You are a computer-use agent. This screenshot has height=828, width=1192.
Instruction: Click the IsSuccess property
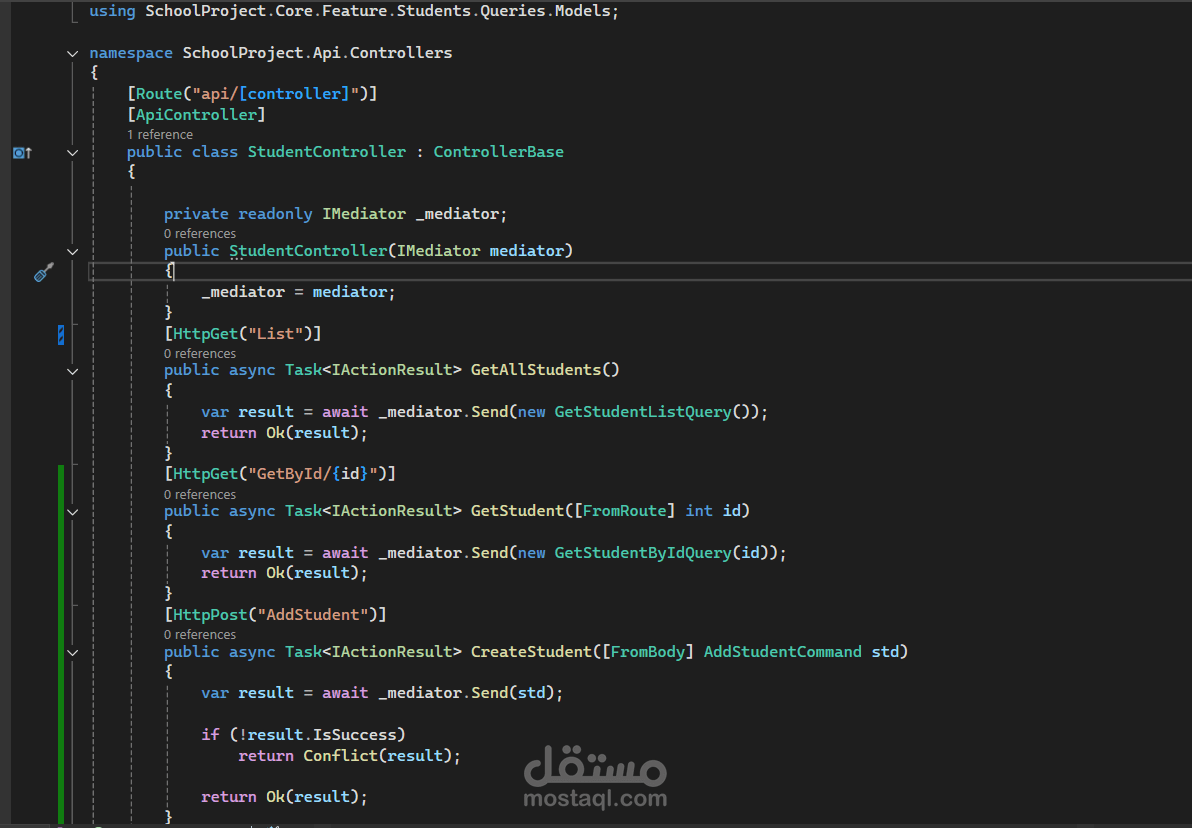tap(354, 734)
